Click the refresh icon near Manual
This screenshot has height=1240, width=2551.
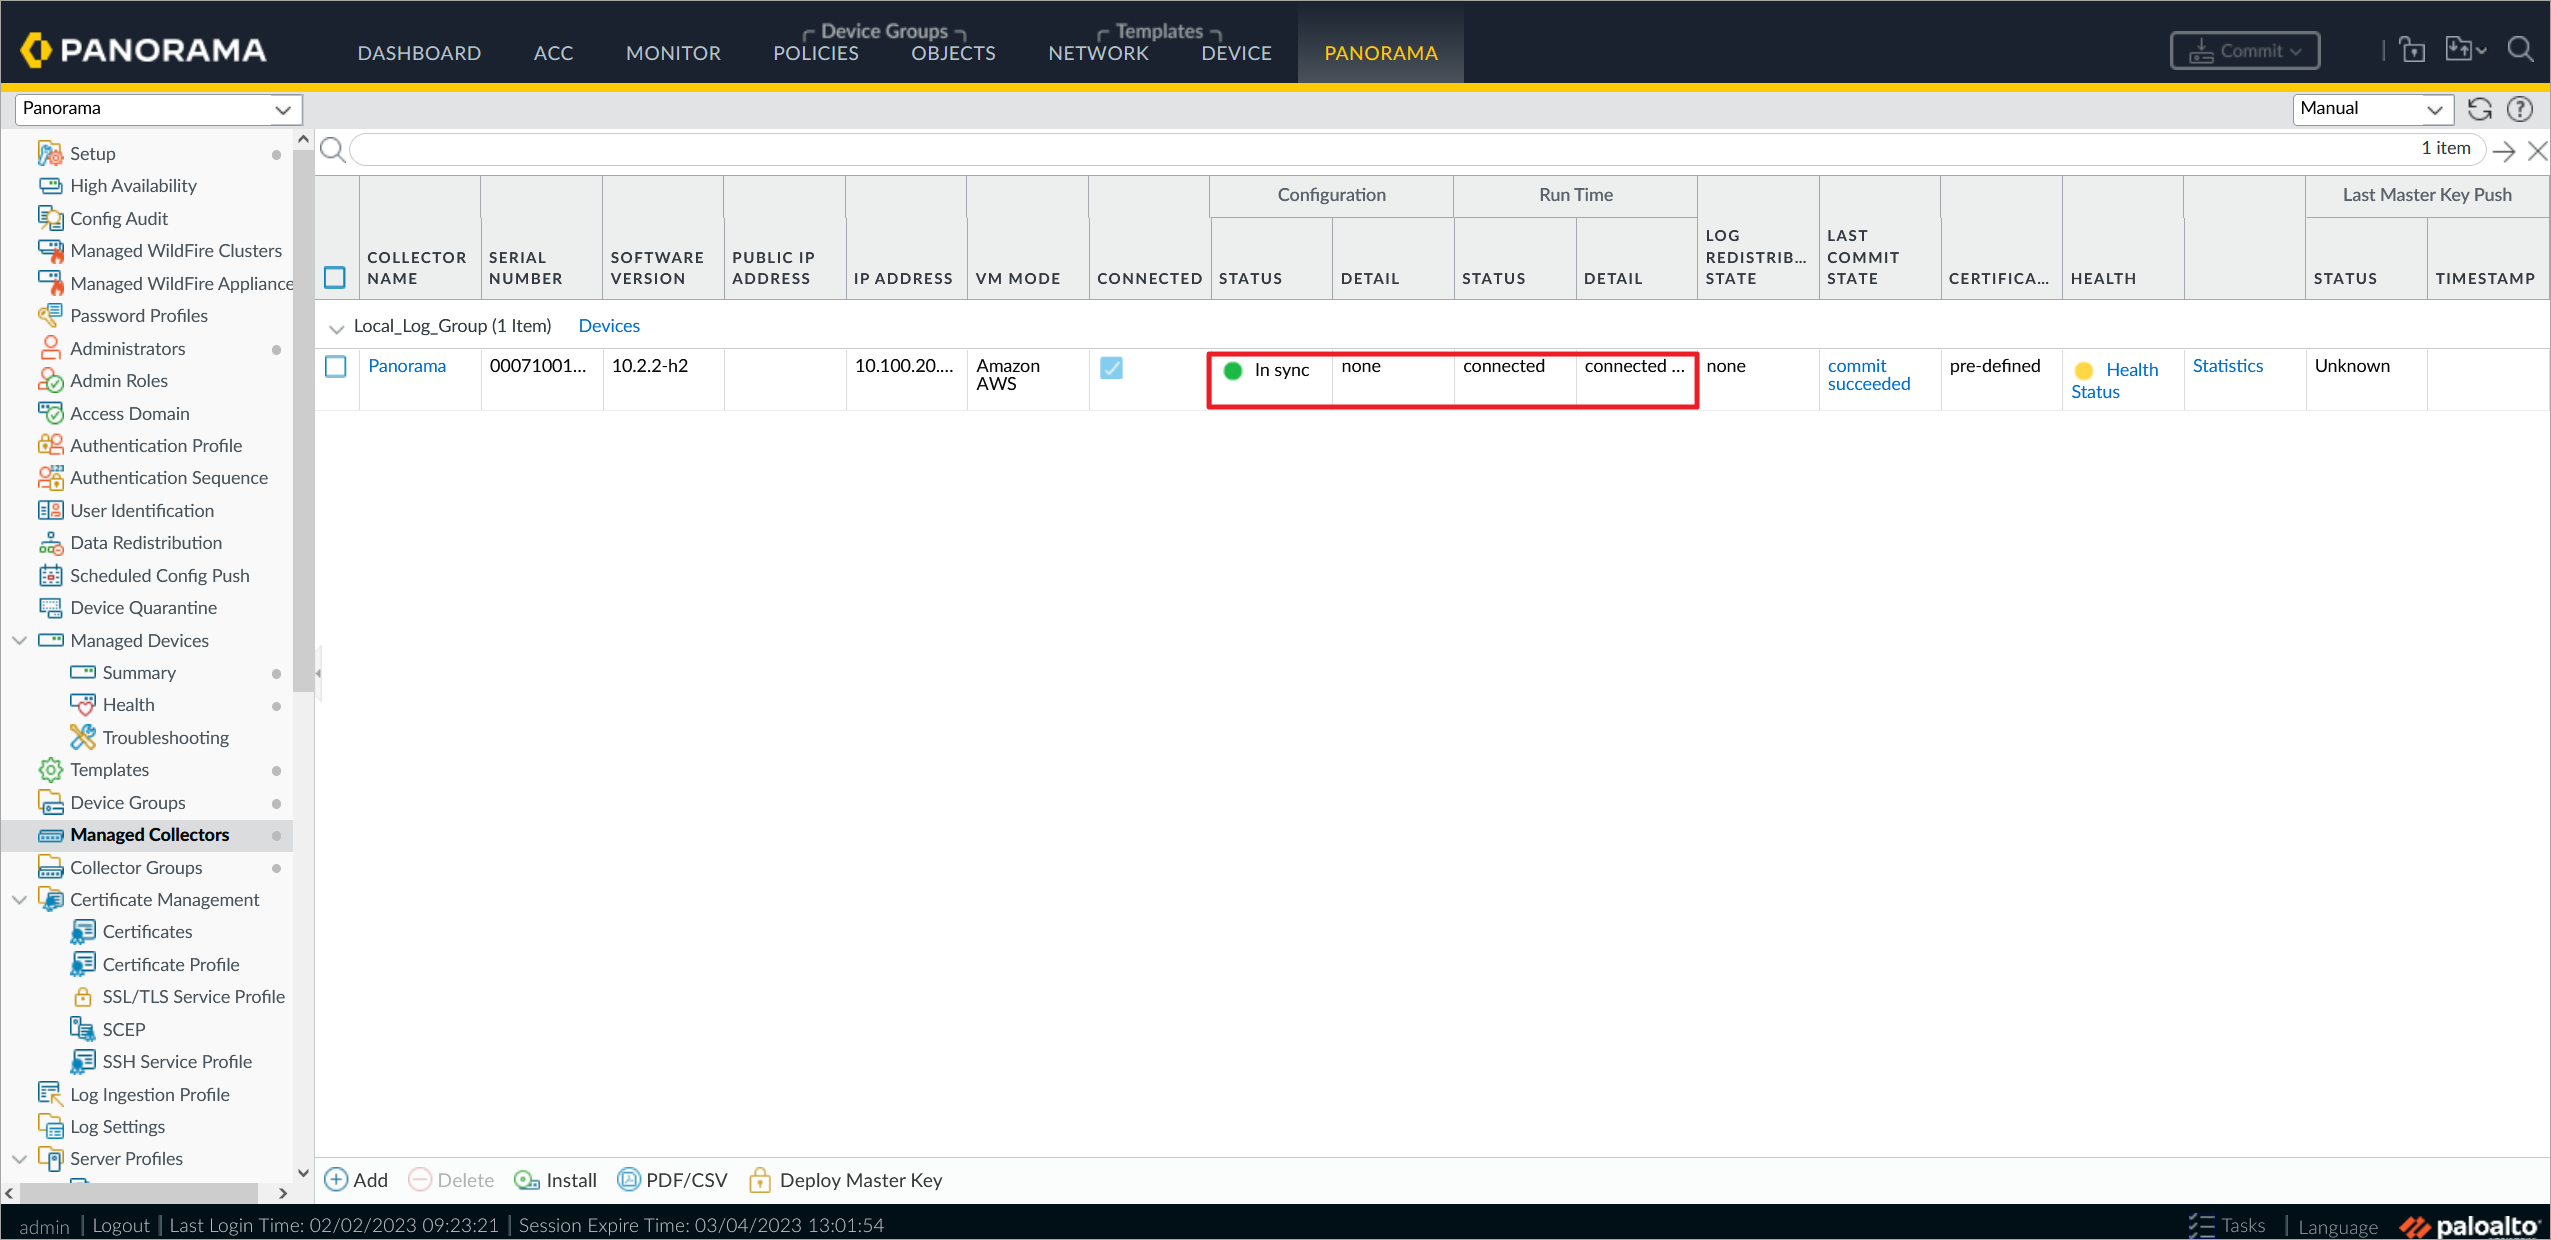(2480, 108)
